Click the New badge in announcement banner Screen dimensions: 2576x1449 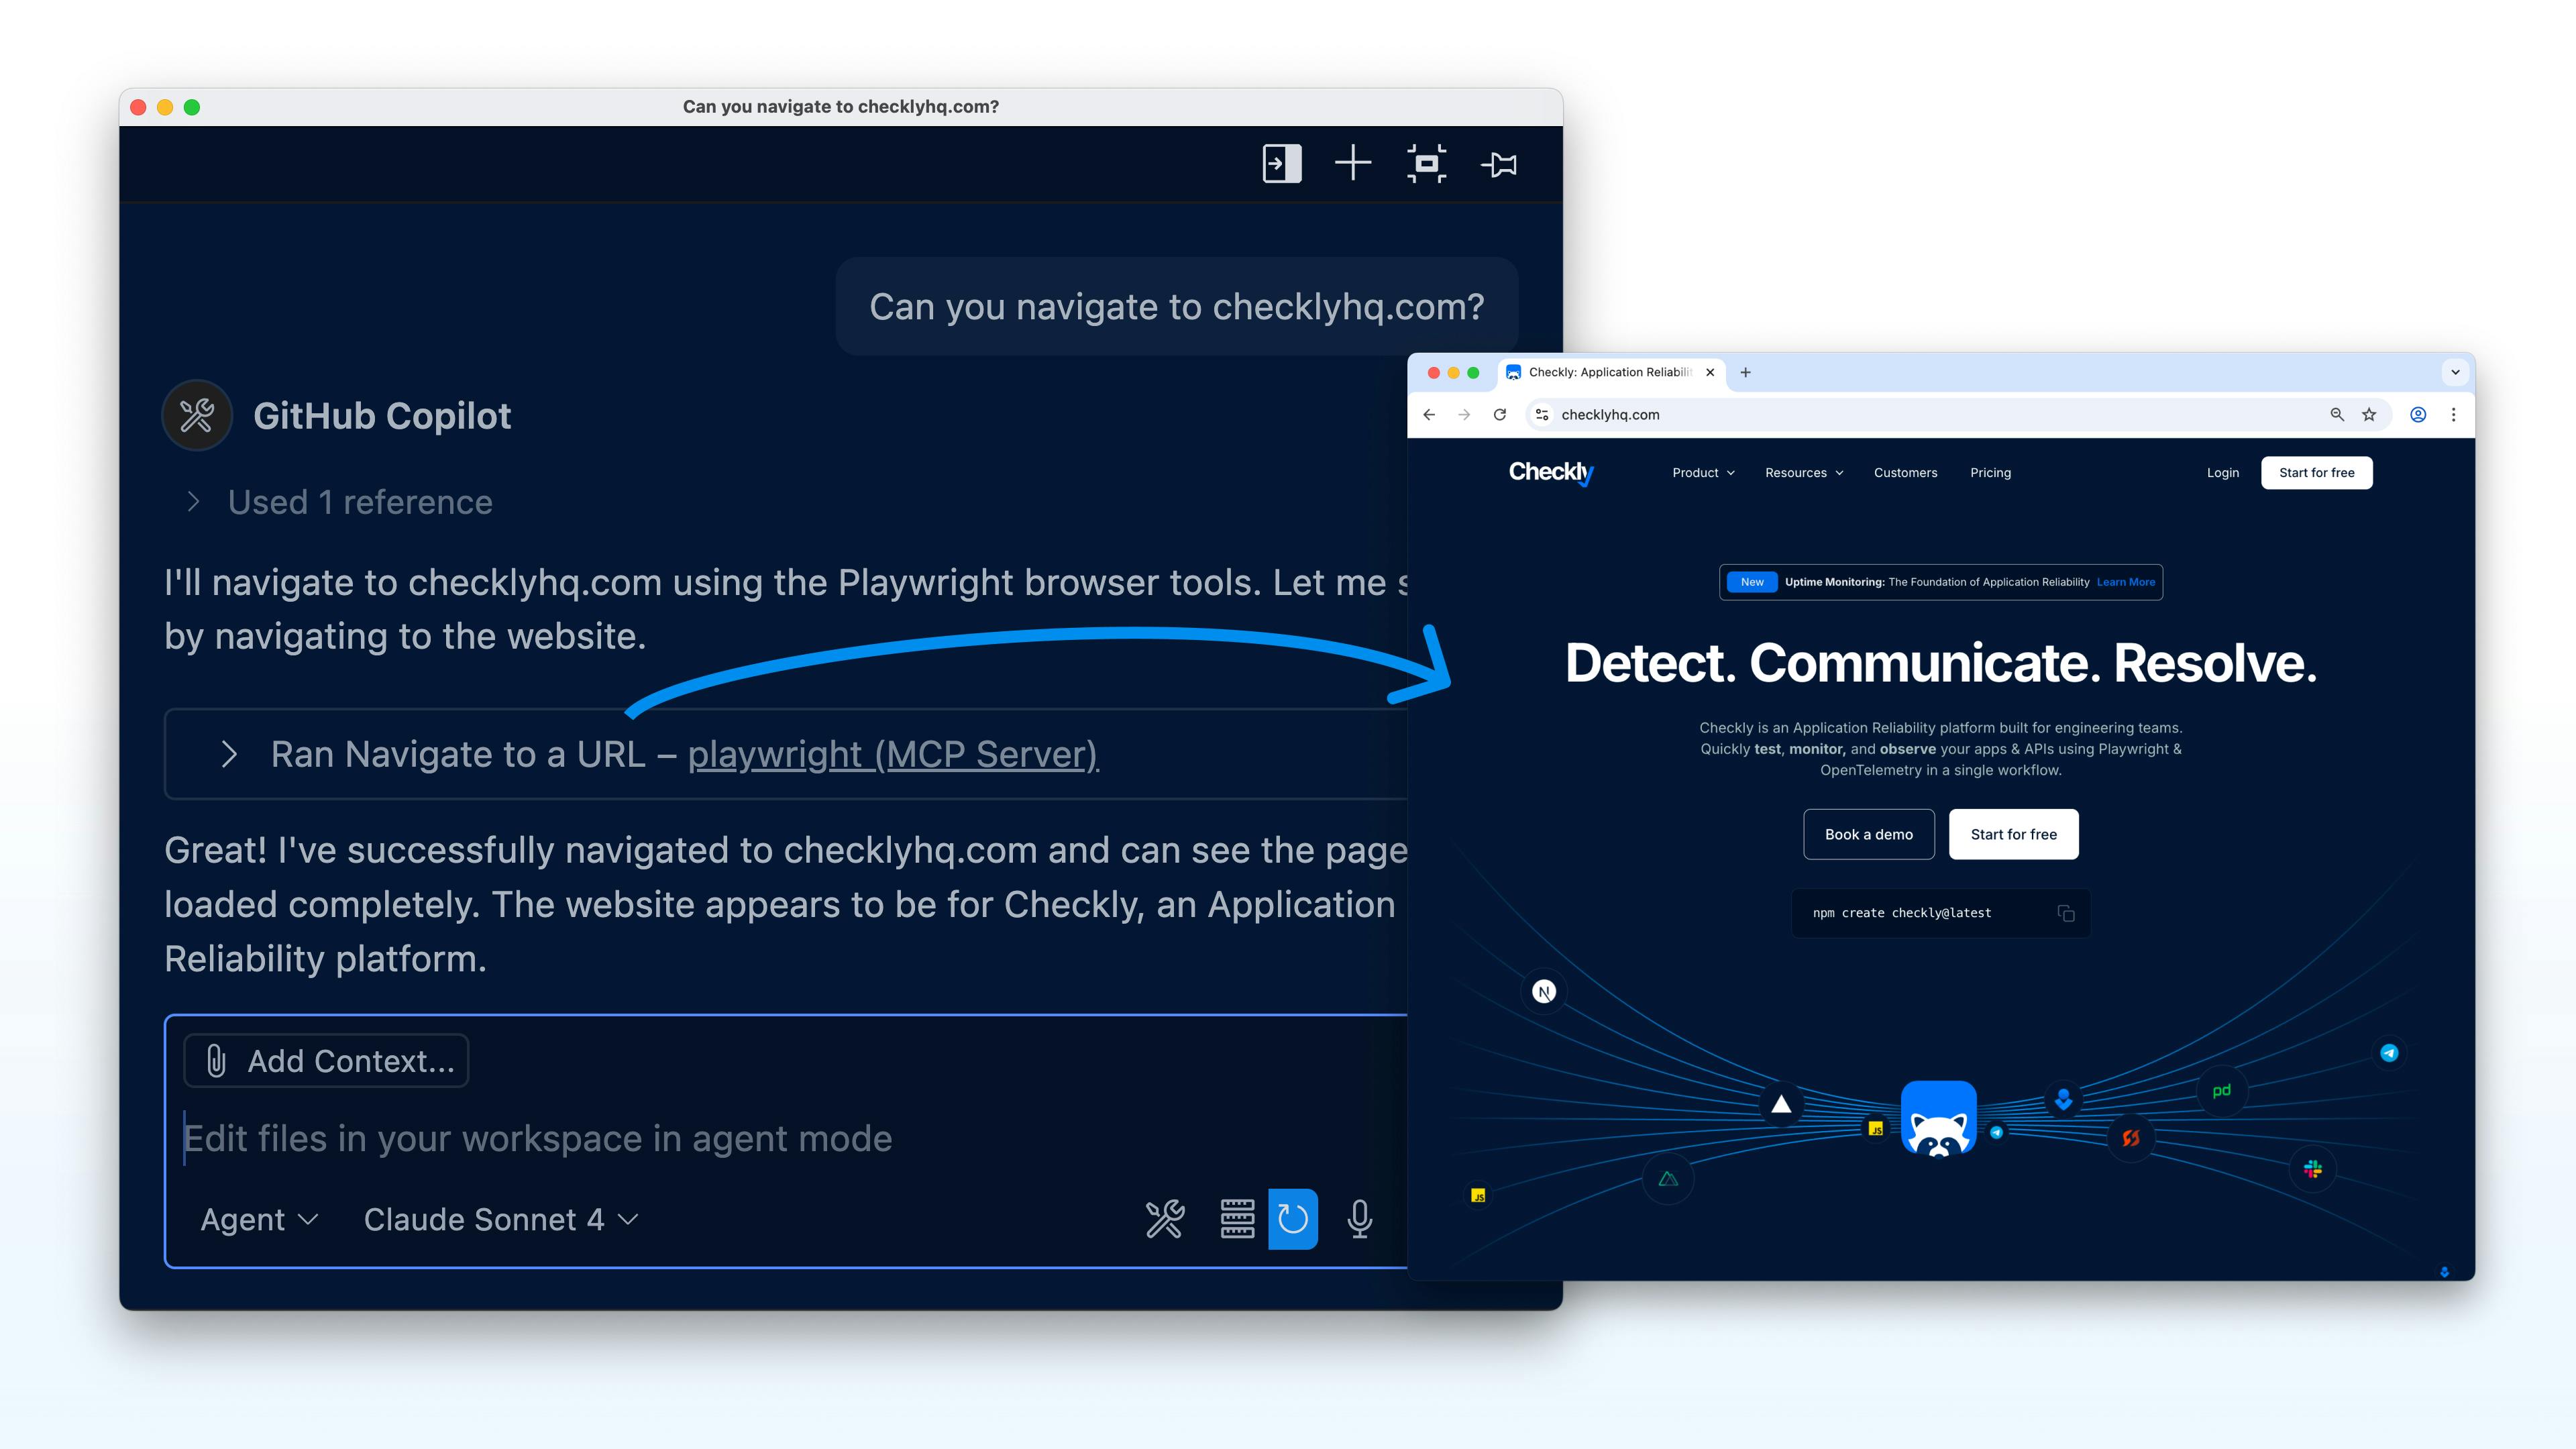coord(1752,582)
